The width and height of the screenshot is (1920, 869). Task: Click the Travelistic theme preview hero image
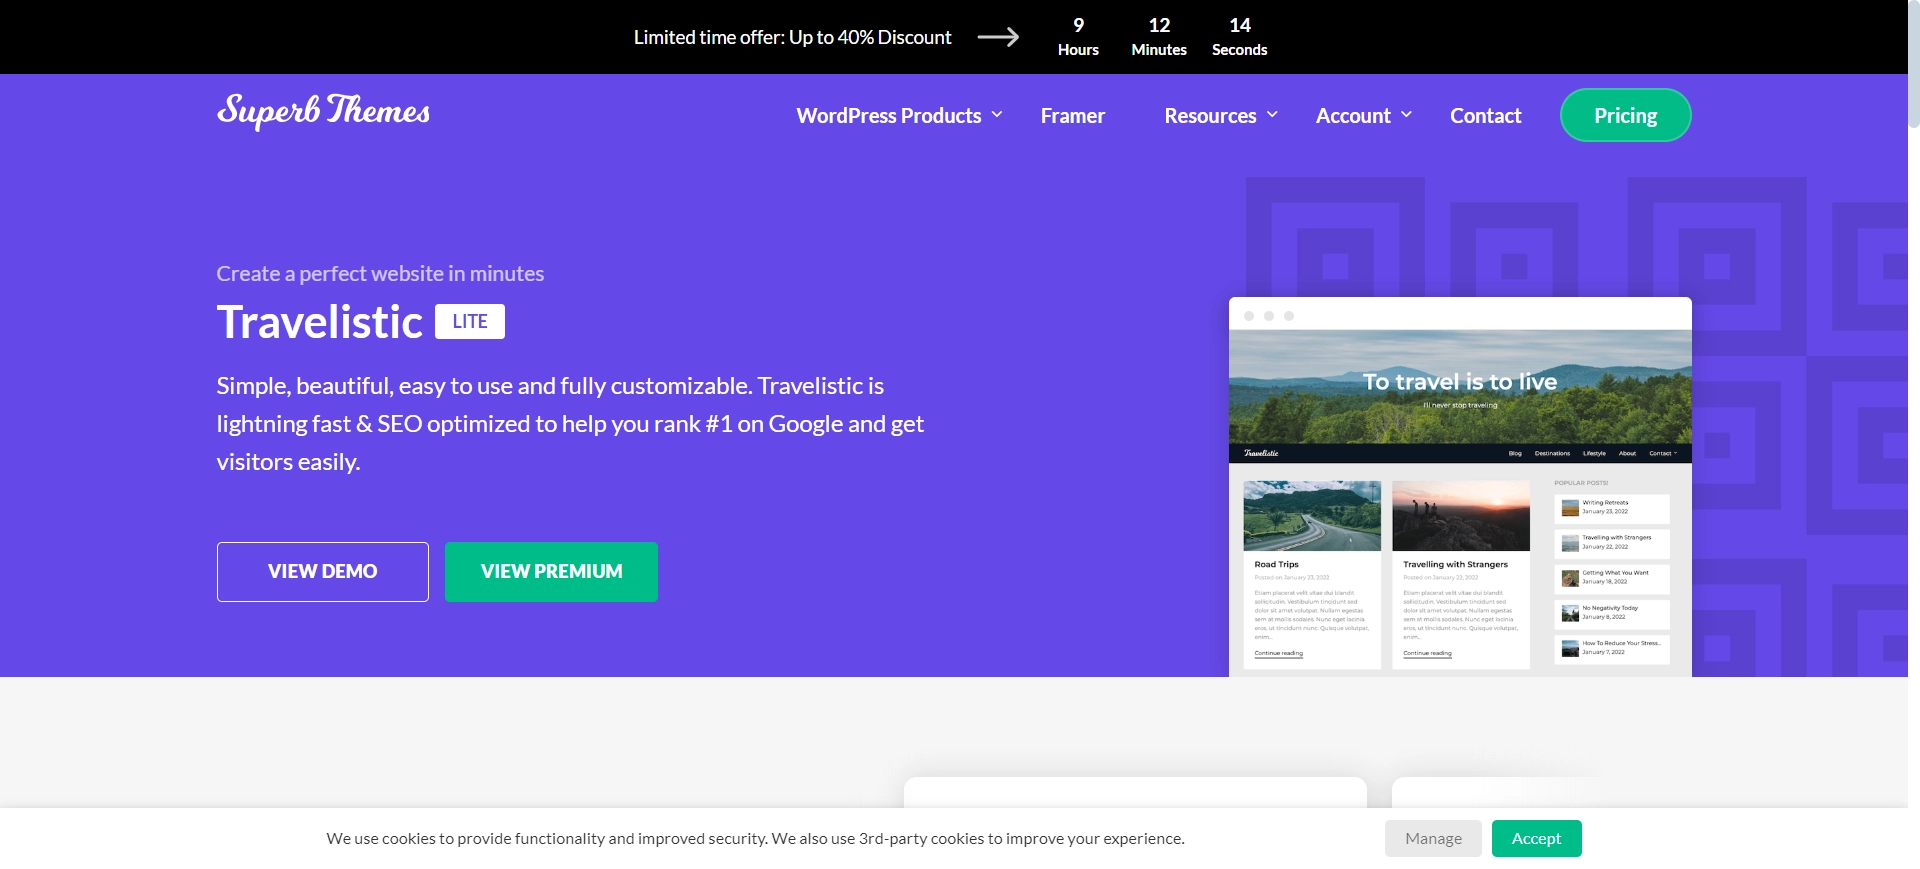click(x=1460, y=387)
